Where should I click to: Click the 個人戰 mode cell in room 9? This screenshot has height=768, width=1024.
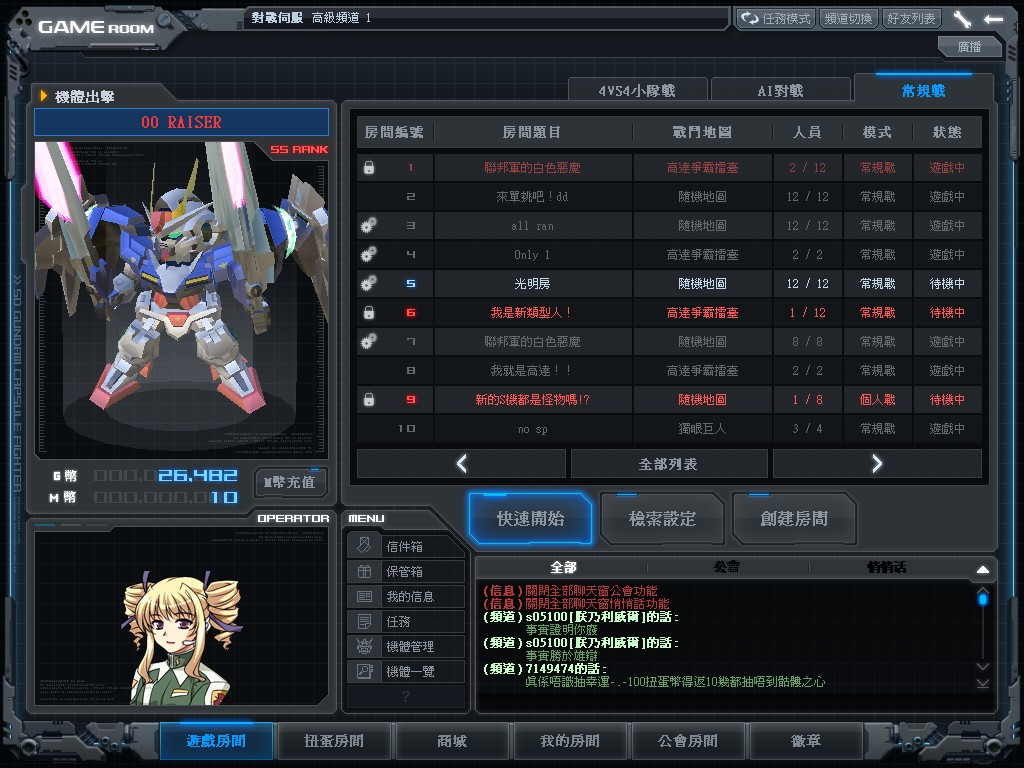point(877,400)
